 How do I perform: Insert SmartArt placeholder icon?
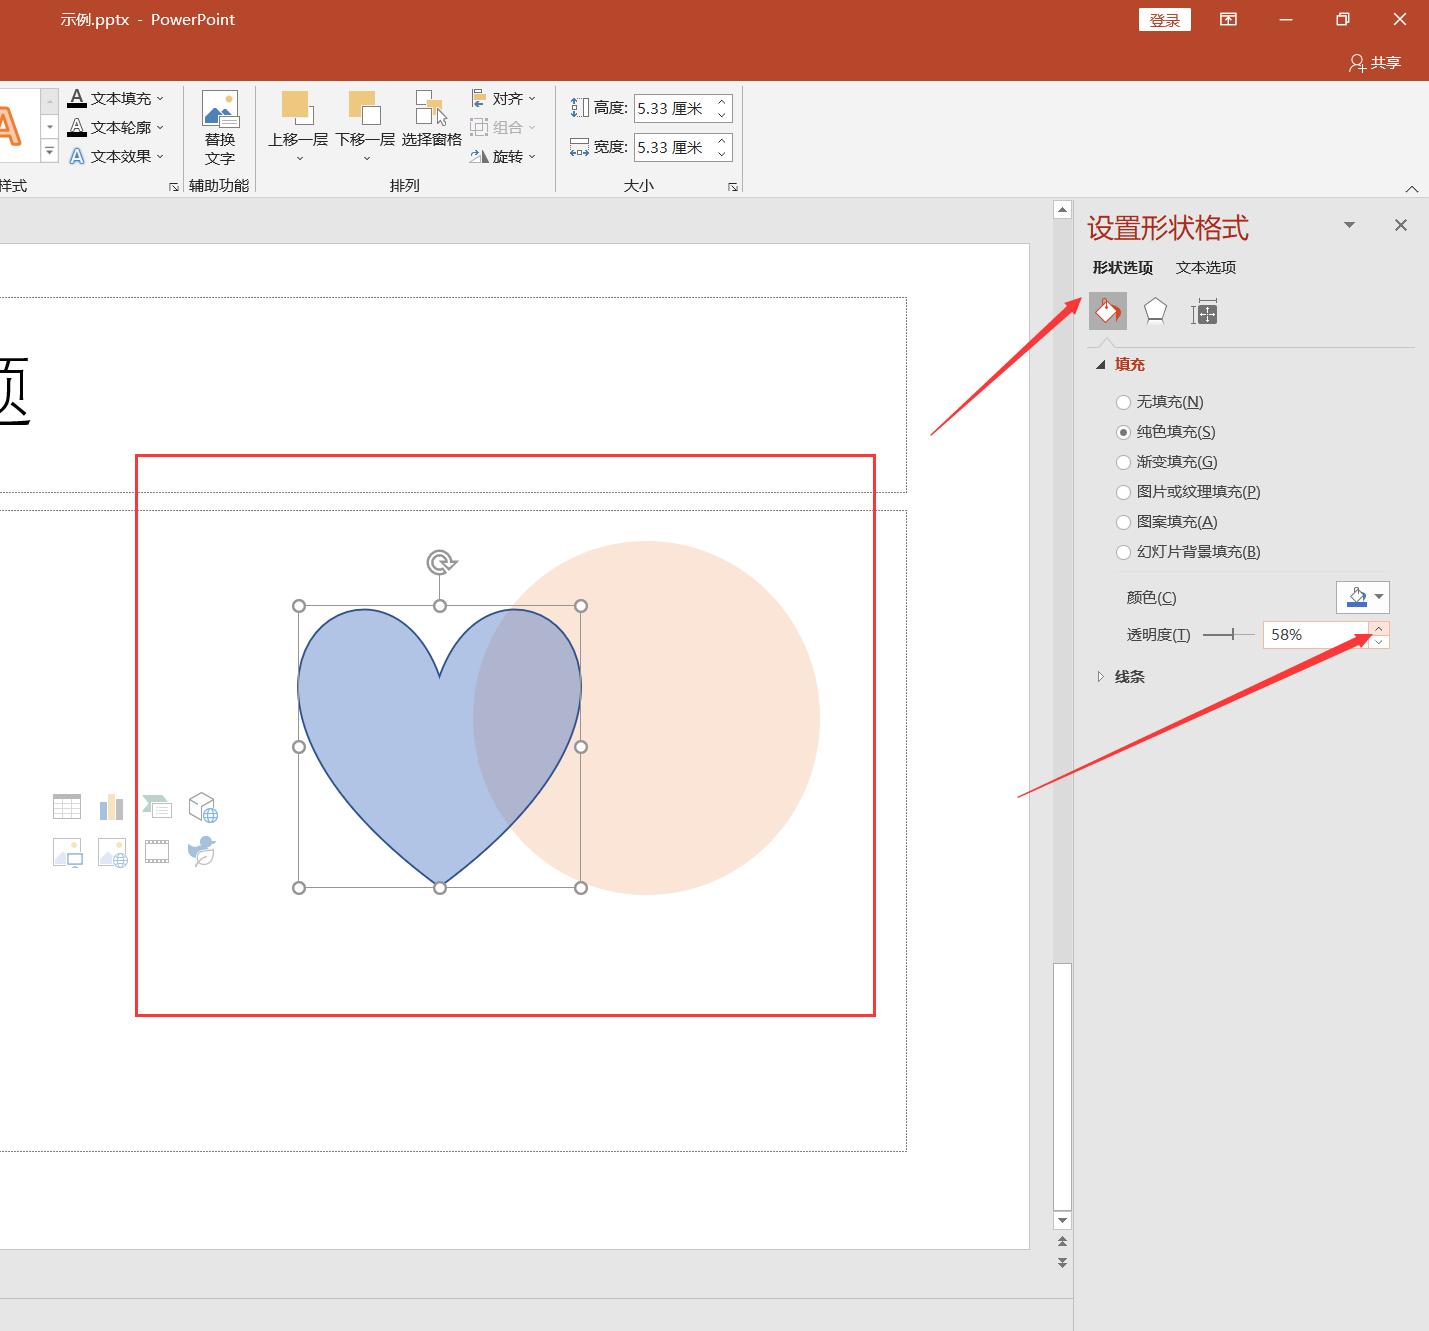(157, 806)
